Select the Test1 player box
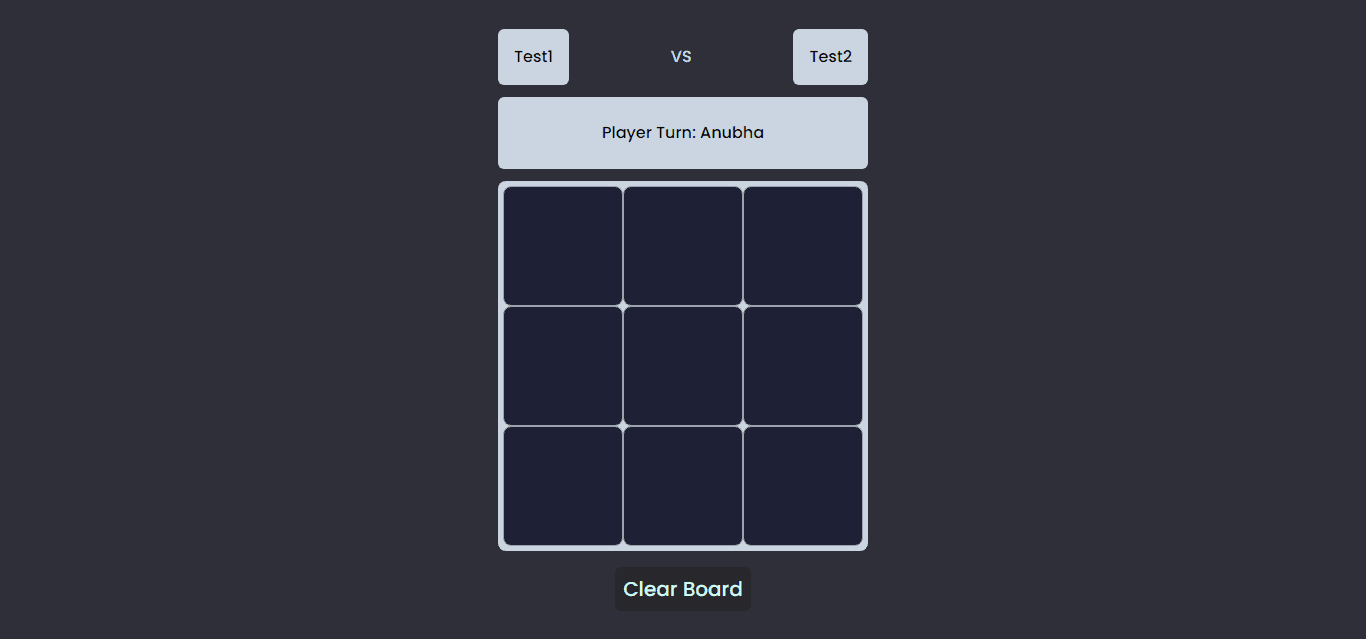 tap(533, 57)
